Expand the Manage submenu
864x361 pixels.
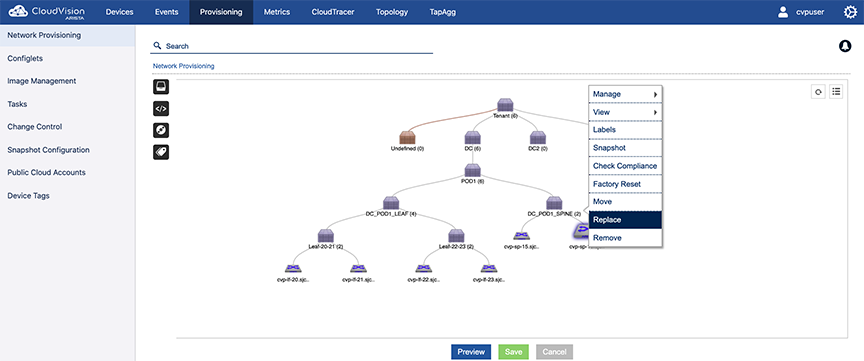[x=625, y=94]
